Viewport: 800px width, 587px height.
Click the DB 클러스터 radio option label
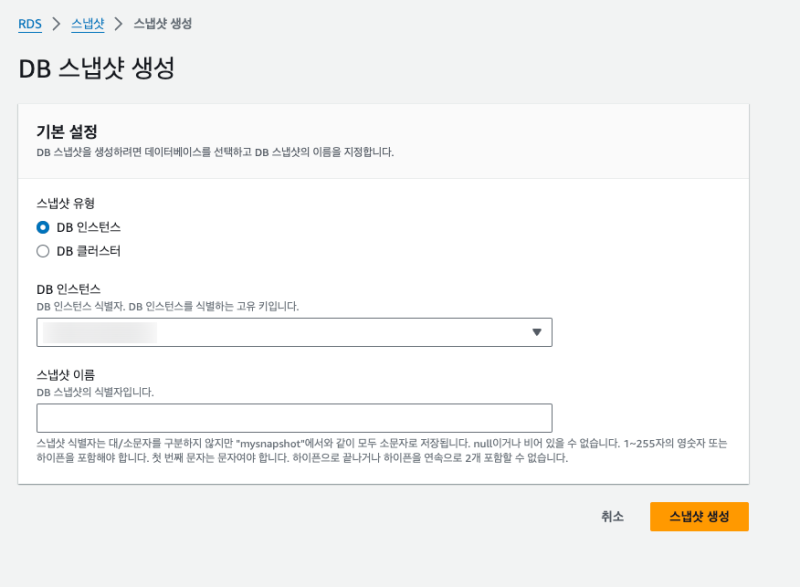click(x=88, y=251)
